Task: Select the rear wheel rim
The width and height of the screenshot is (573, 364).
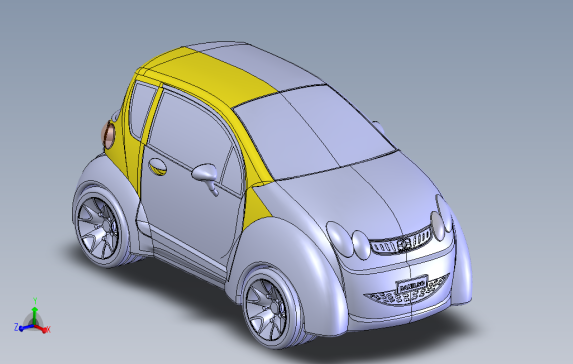Action: click(x=98, y=228)
